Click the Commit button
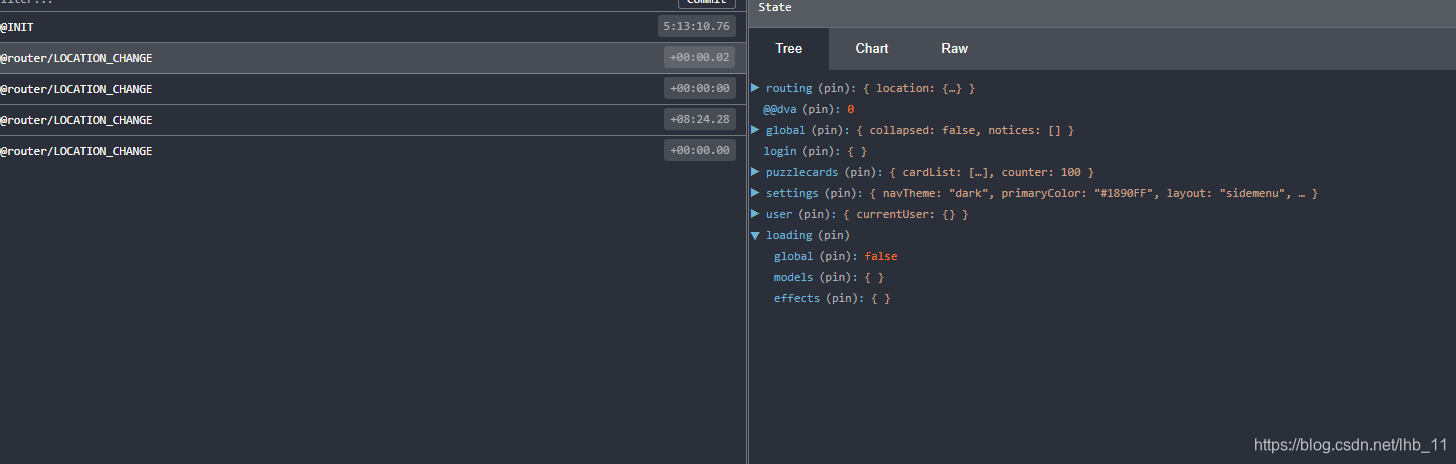The height and width of the screenshot is (464, 1456). [706, 3]
